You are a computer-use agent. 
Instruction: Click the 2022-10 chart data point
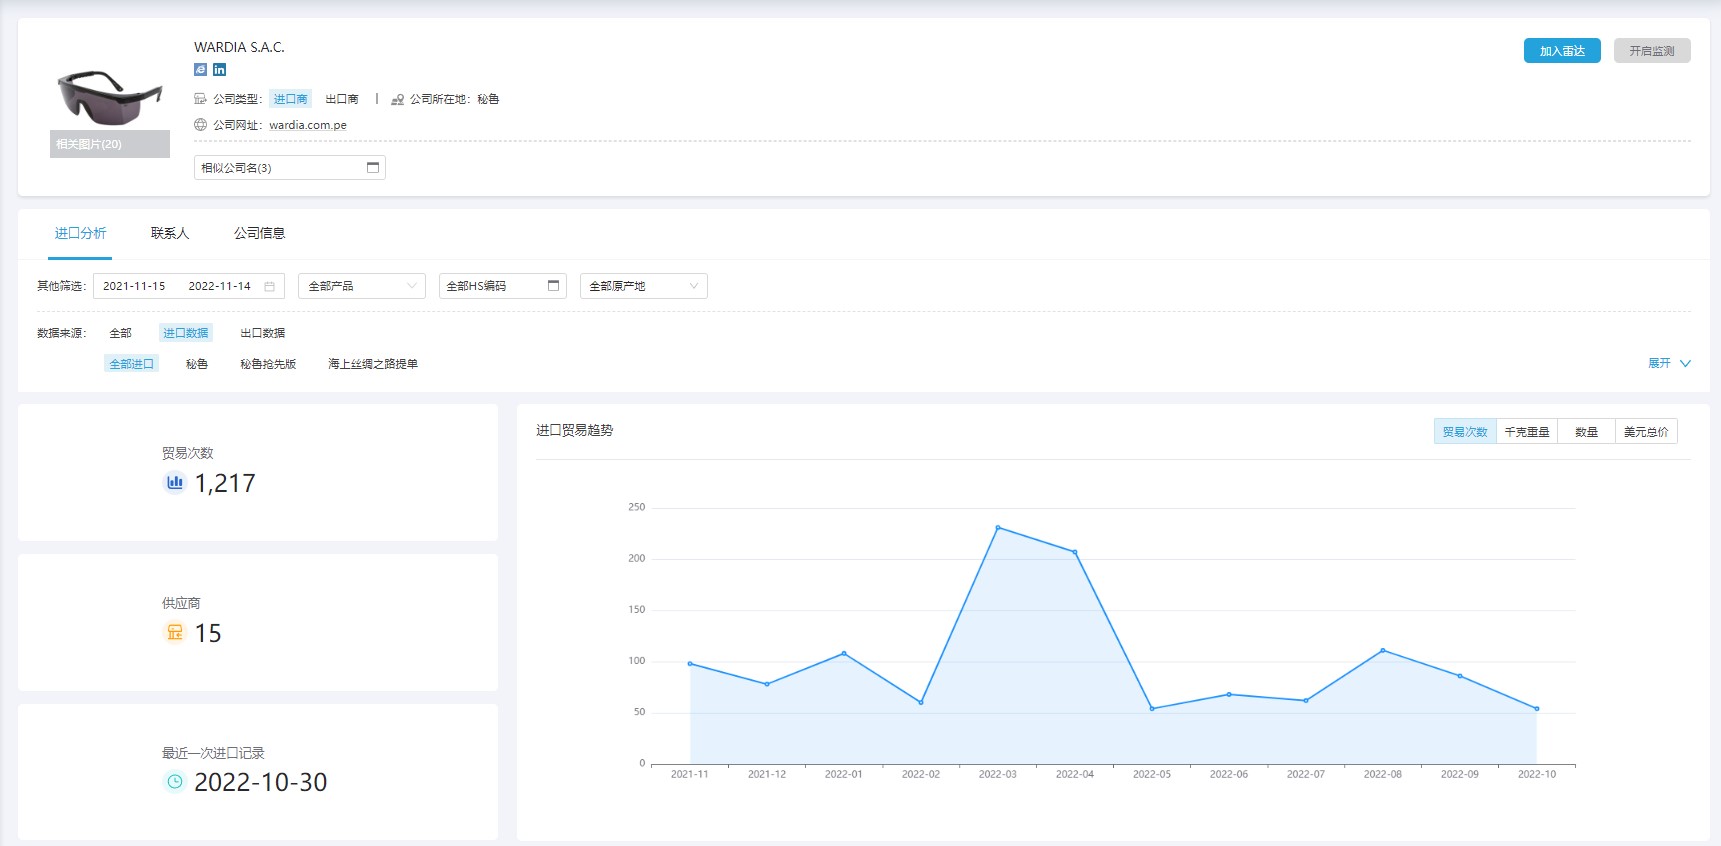(1537, 708)
